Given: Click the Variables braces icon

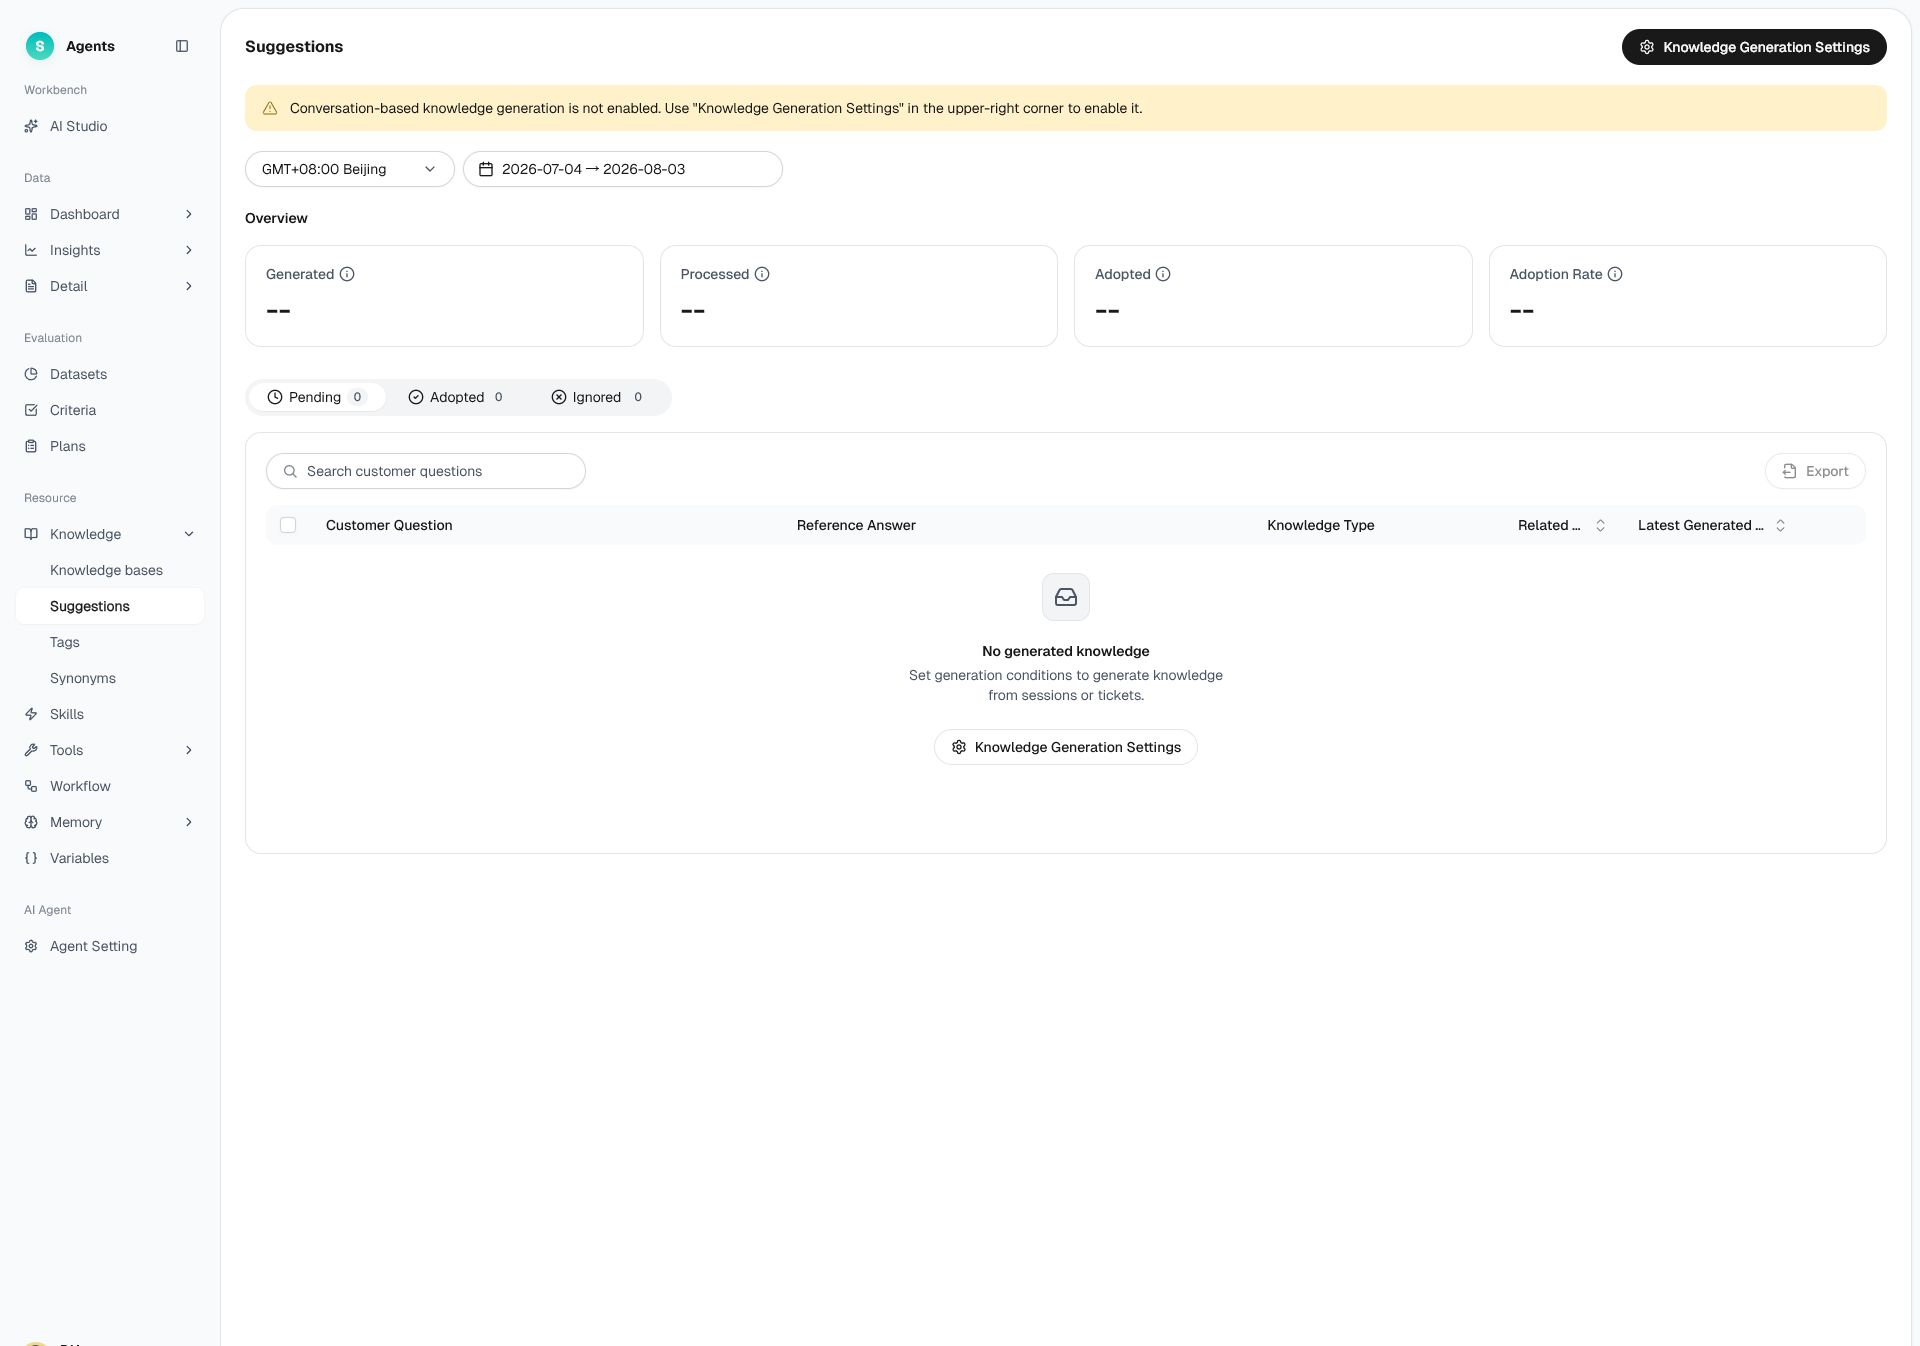Looking at the screenshot, I should [x=31, y=858].
